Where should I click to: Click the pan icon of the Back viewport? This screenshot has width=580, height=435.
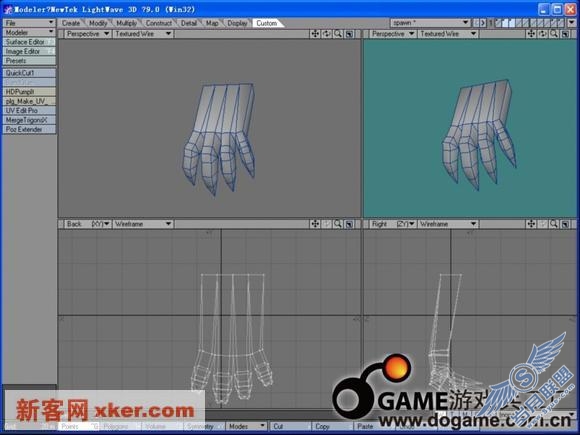tap(315, 224)
